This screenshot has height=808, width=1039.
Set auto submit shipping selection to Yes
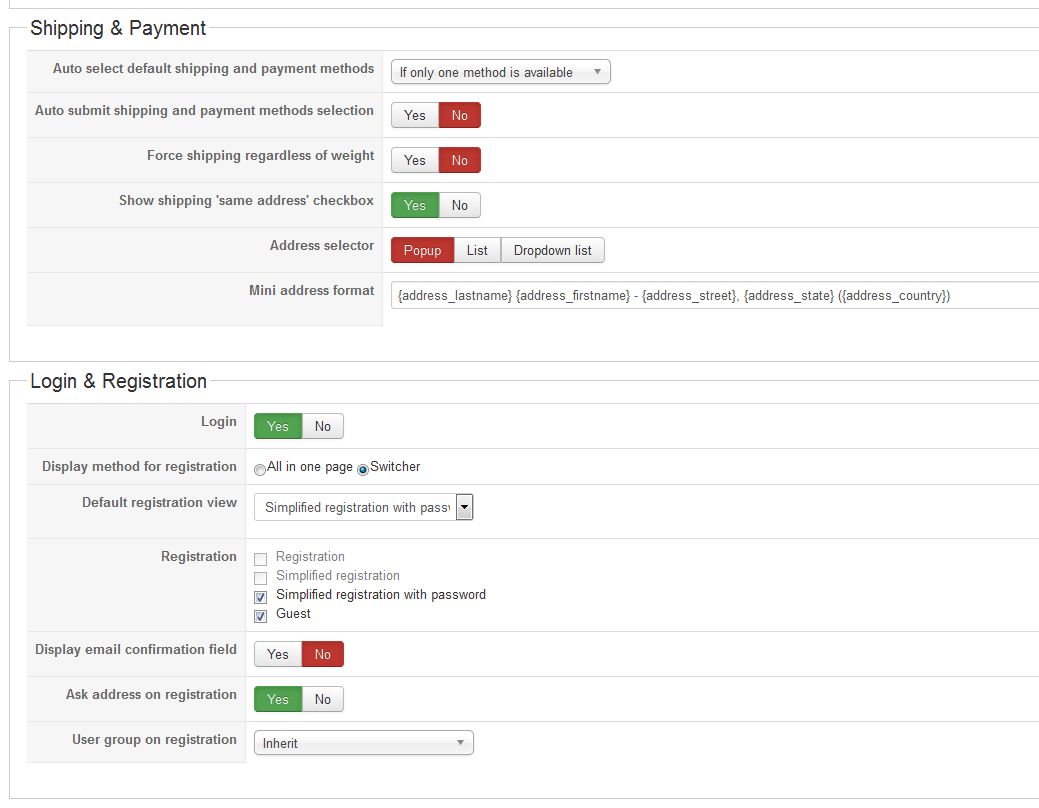(415, 115)
